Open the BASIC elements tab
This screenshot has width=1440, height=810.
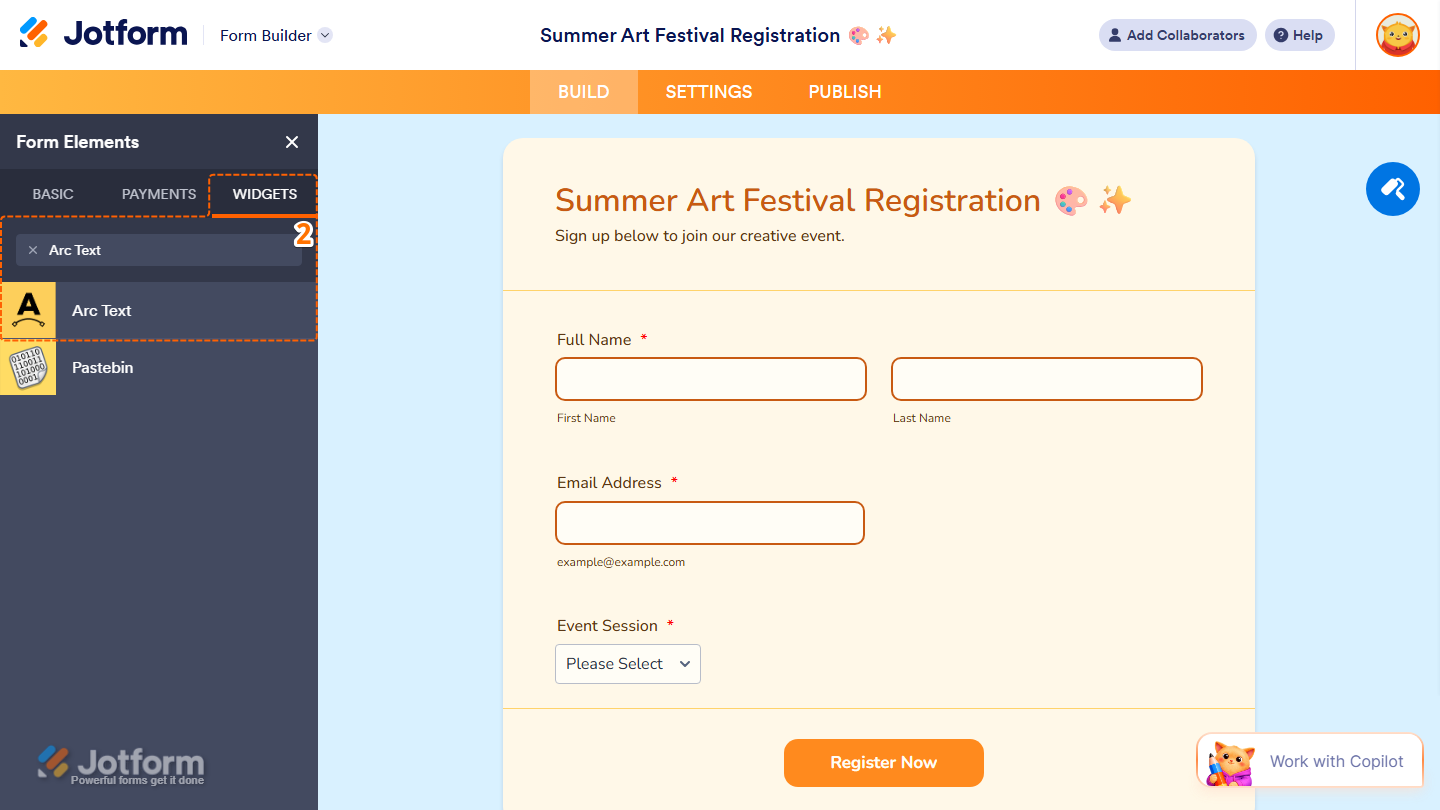(53, 194)
